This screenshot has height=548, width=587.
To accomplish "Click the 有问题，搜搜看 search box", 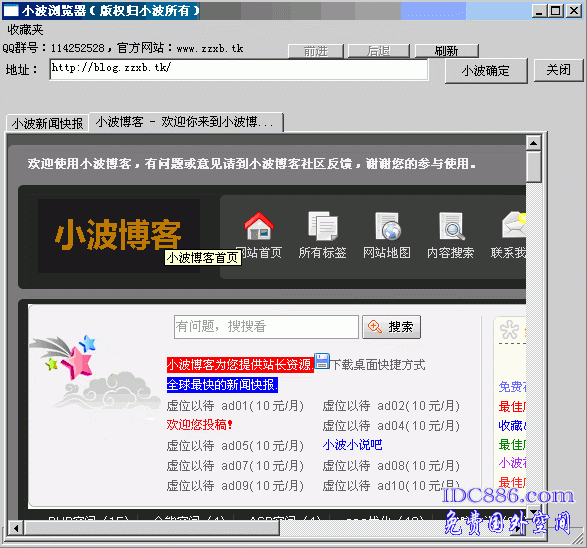I will click(x=266, y=327).
